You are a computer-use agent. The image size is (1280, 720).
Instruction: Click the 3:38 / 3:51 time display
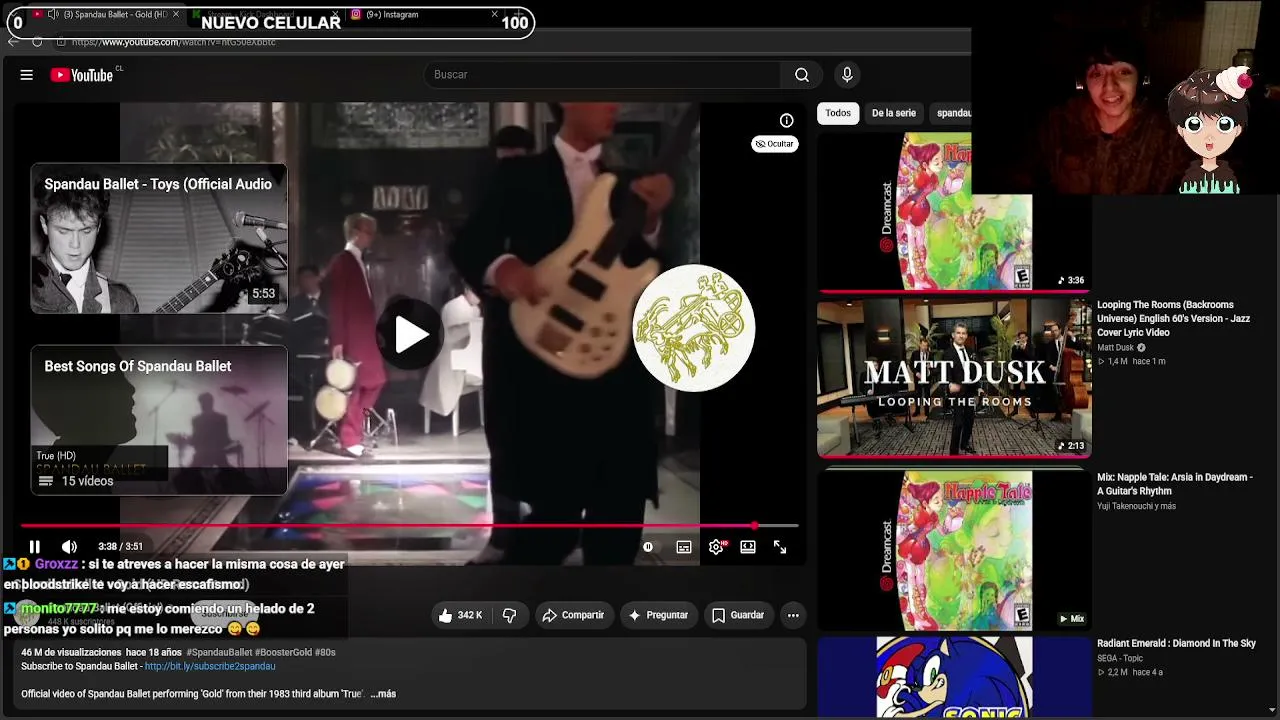click(120, 547)
